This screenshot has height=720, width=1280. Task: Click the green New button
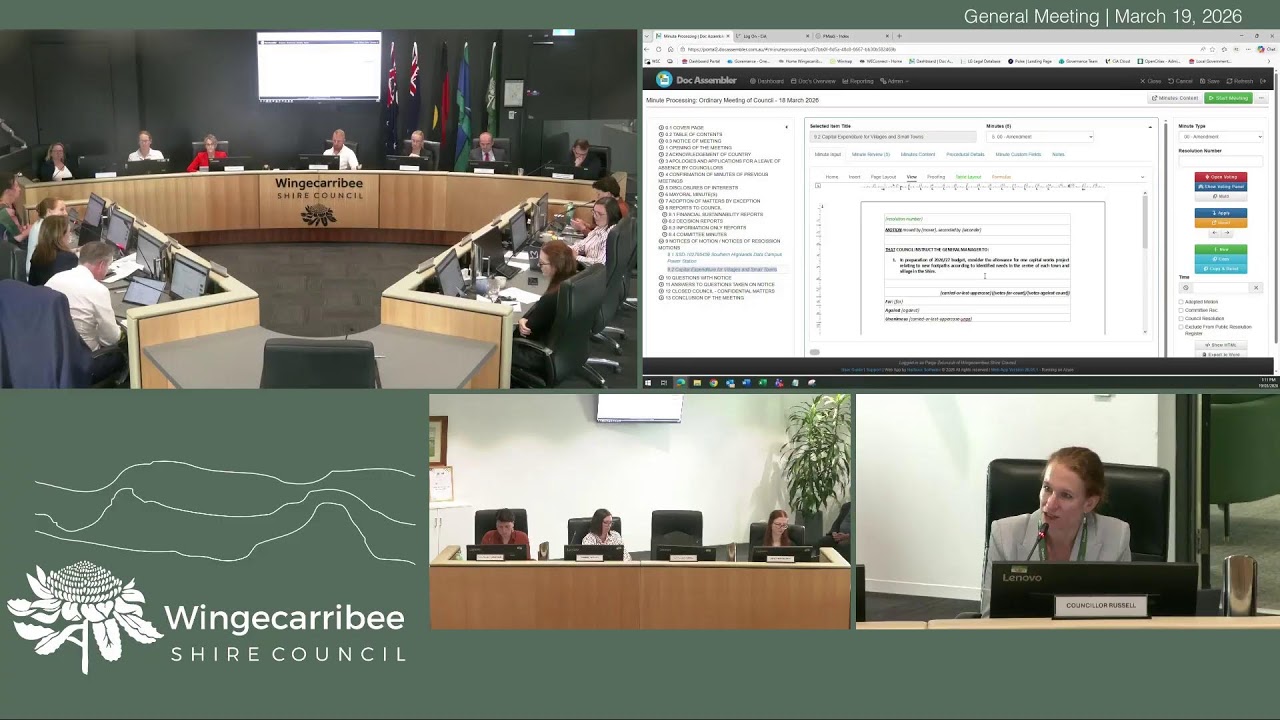pyautogui.click(x=1221, y=249)
